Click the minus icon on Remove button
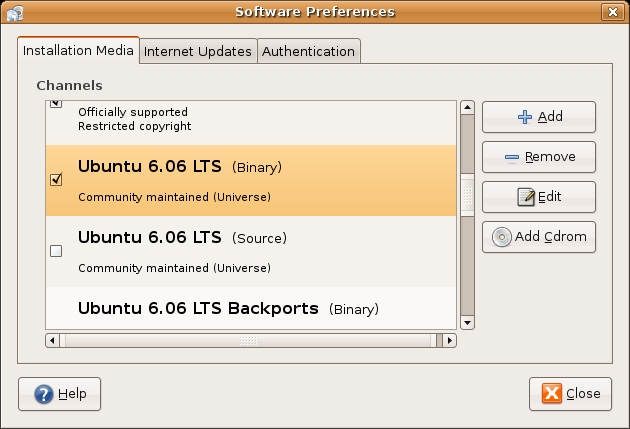This screenshot has height=429, width=630. (512, 157)
